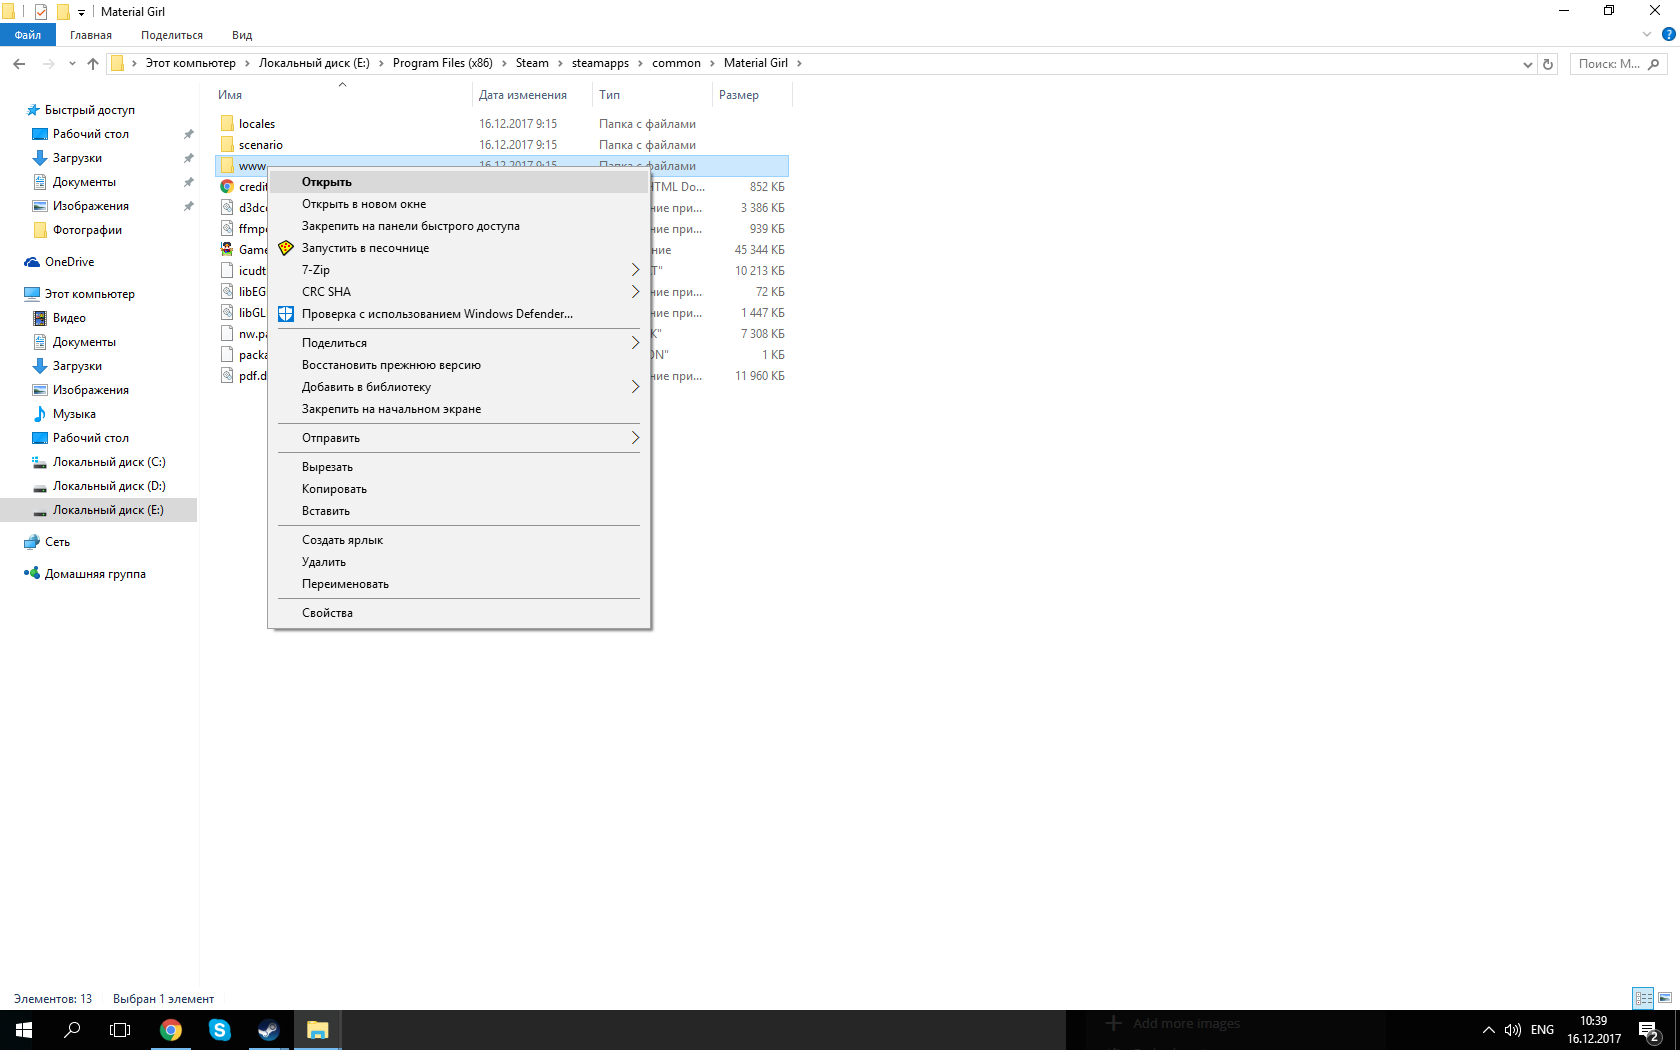Click the Sandboxie icon beside Запустить в песочнице
Viewport: 1680px width, 1050px height.
click(286, 248)
